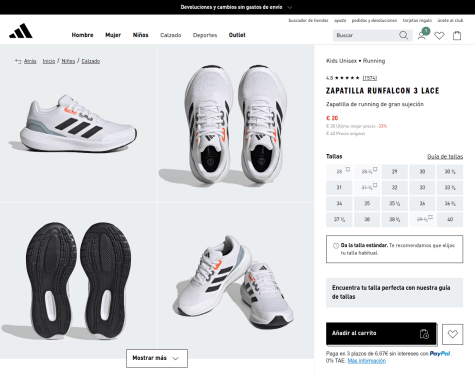Select size 40

450,219
